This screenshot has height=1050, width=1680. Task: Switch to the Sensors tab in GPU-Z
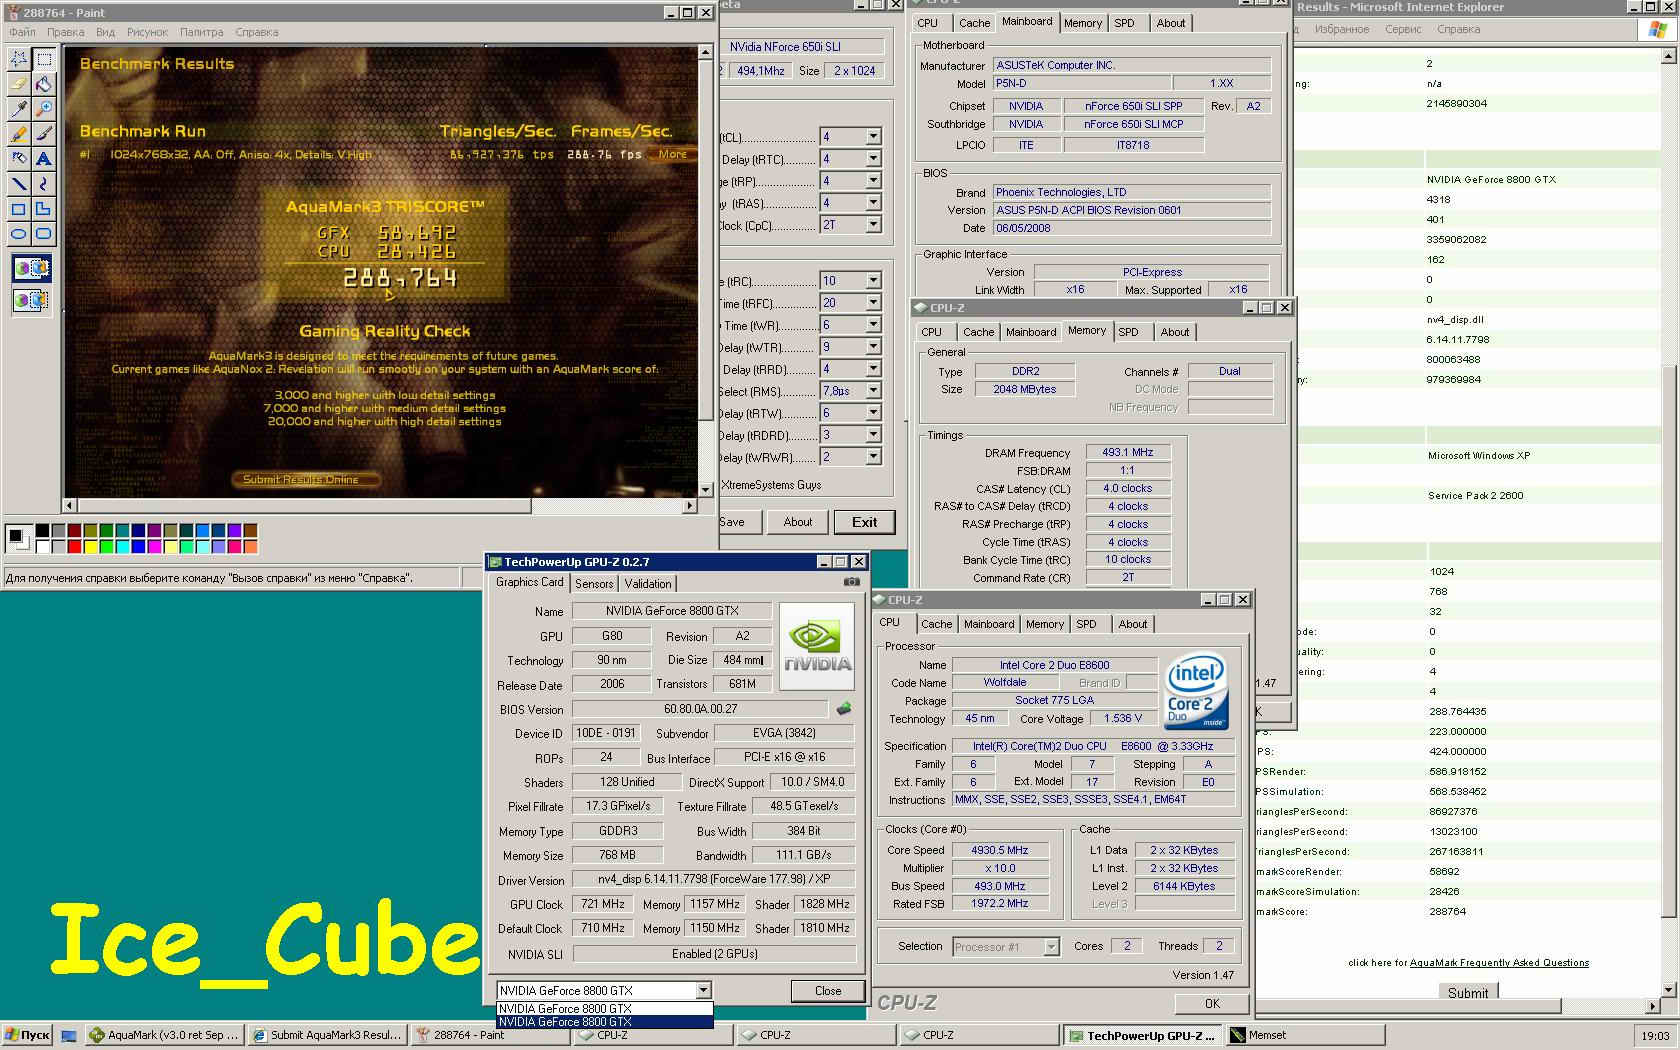click(x=594, y=584)
